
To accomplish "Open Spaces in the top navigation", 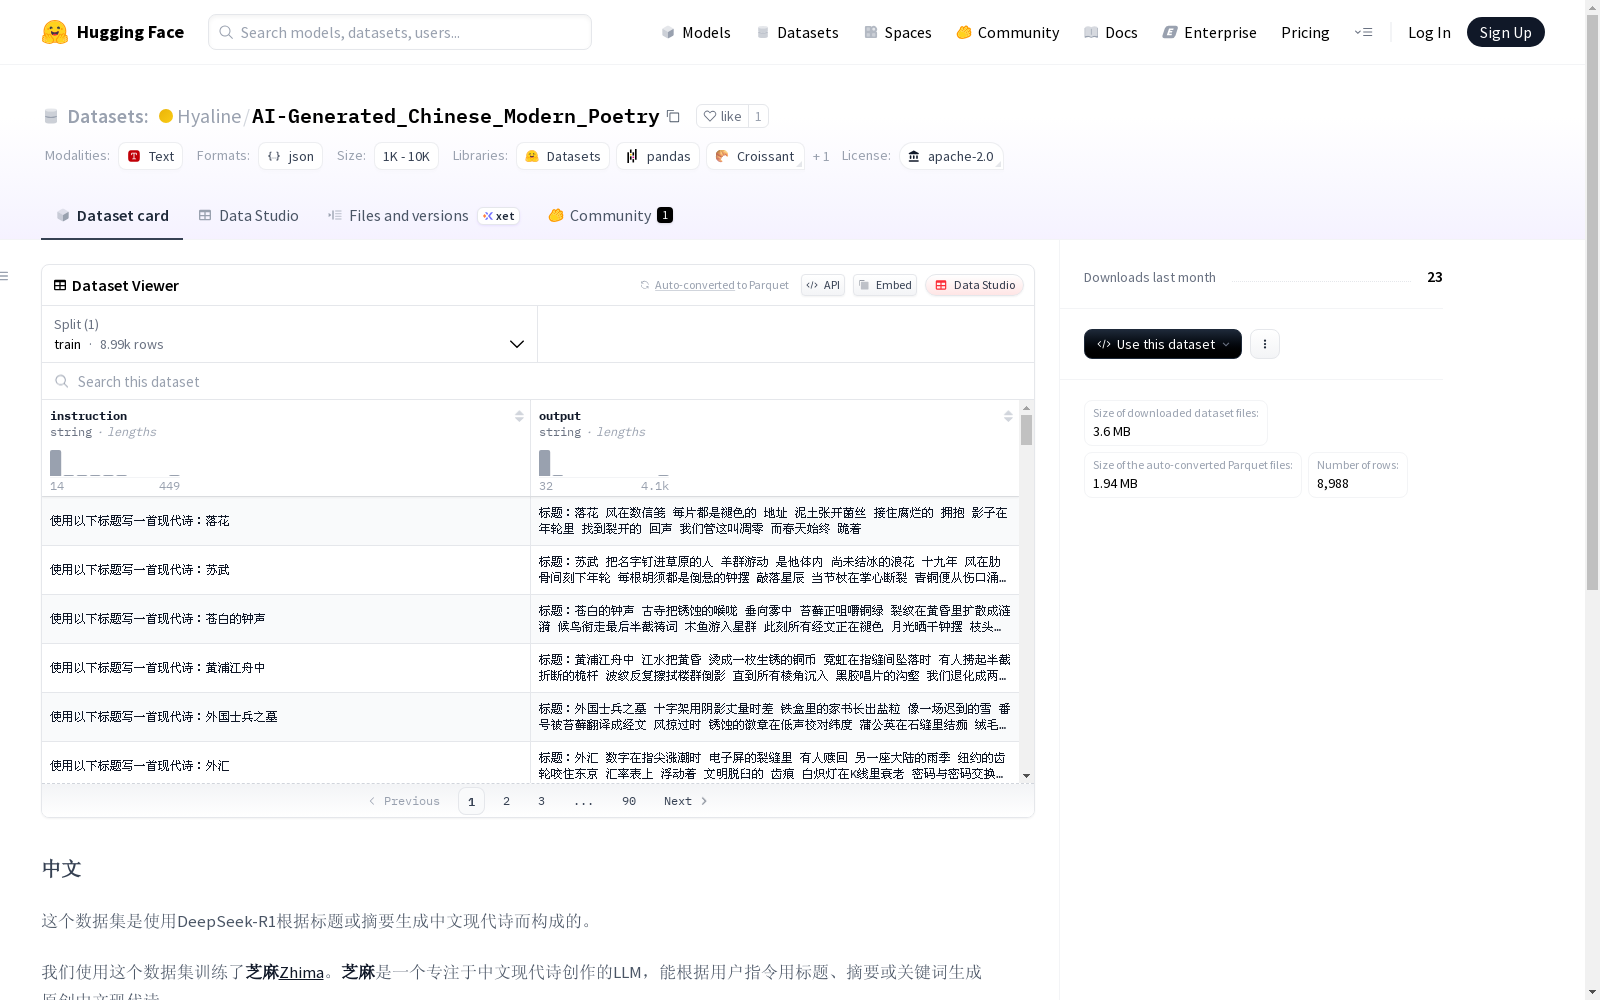I will tap(898, 32).
